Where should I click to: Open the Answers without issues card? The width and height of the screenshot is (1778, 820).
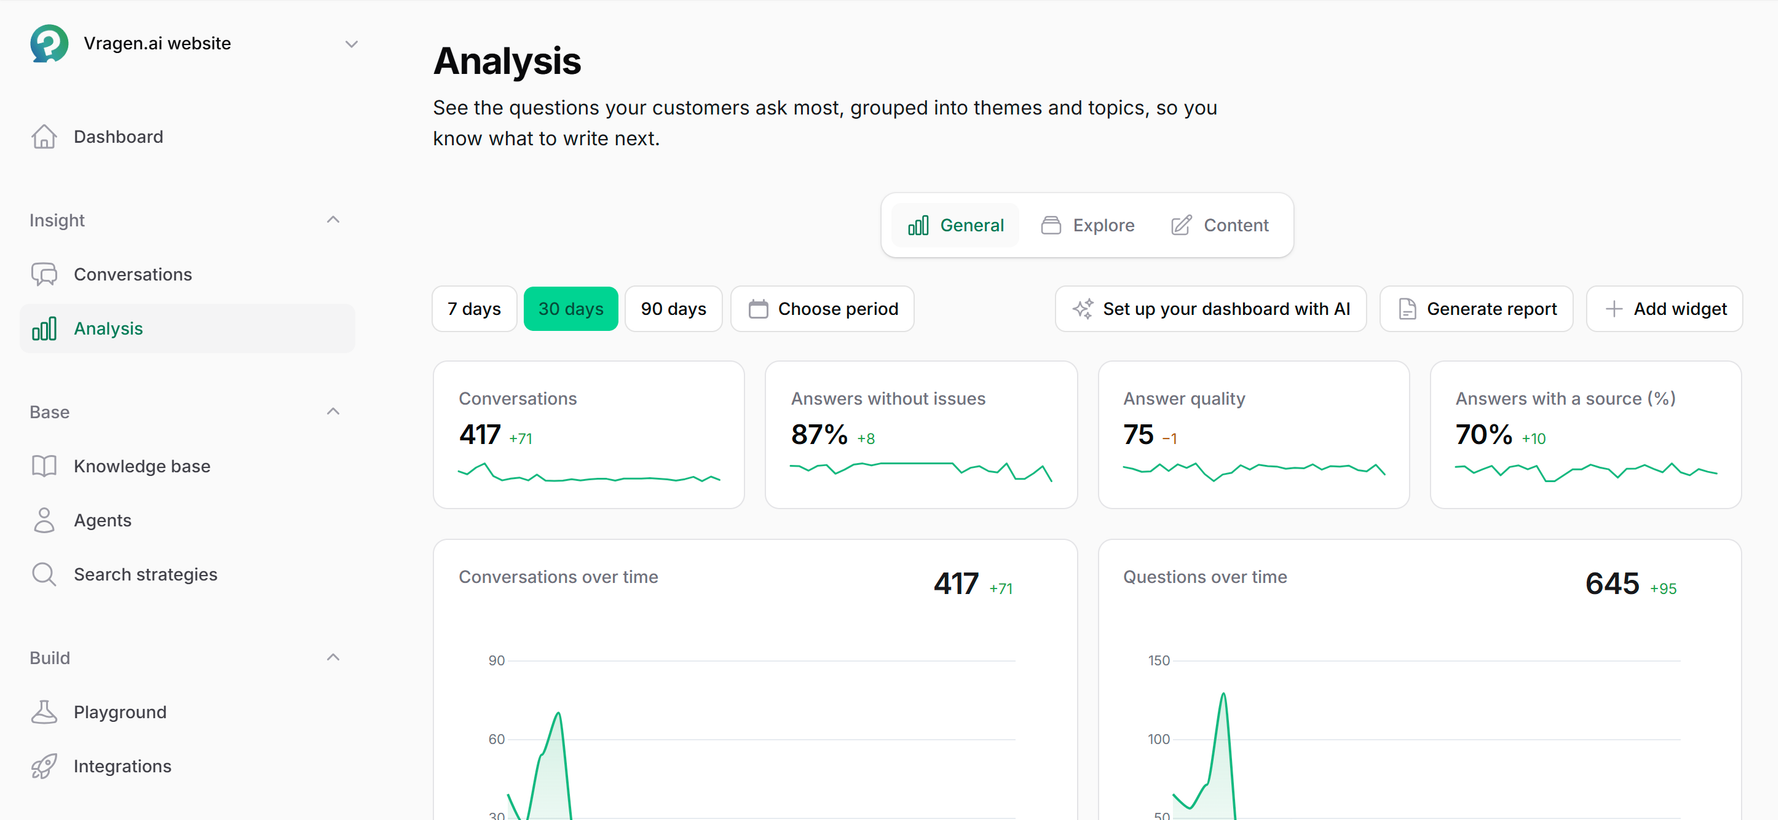click(x=921, y=435)
